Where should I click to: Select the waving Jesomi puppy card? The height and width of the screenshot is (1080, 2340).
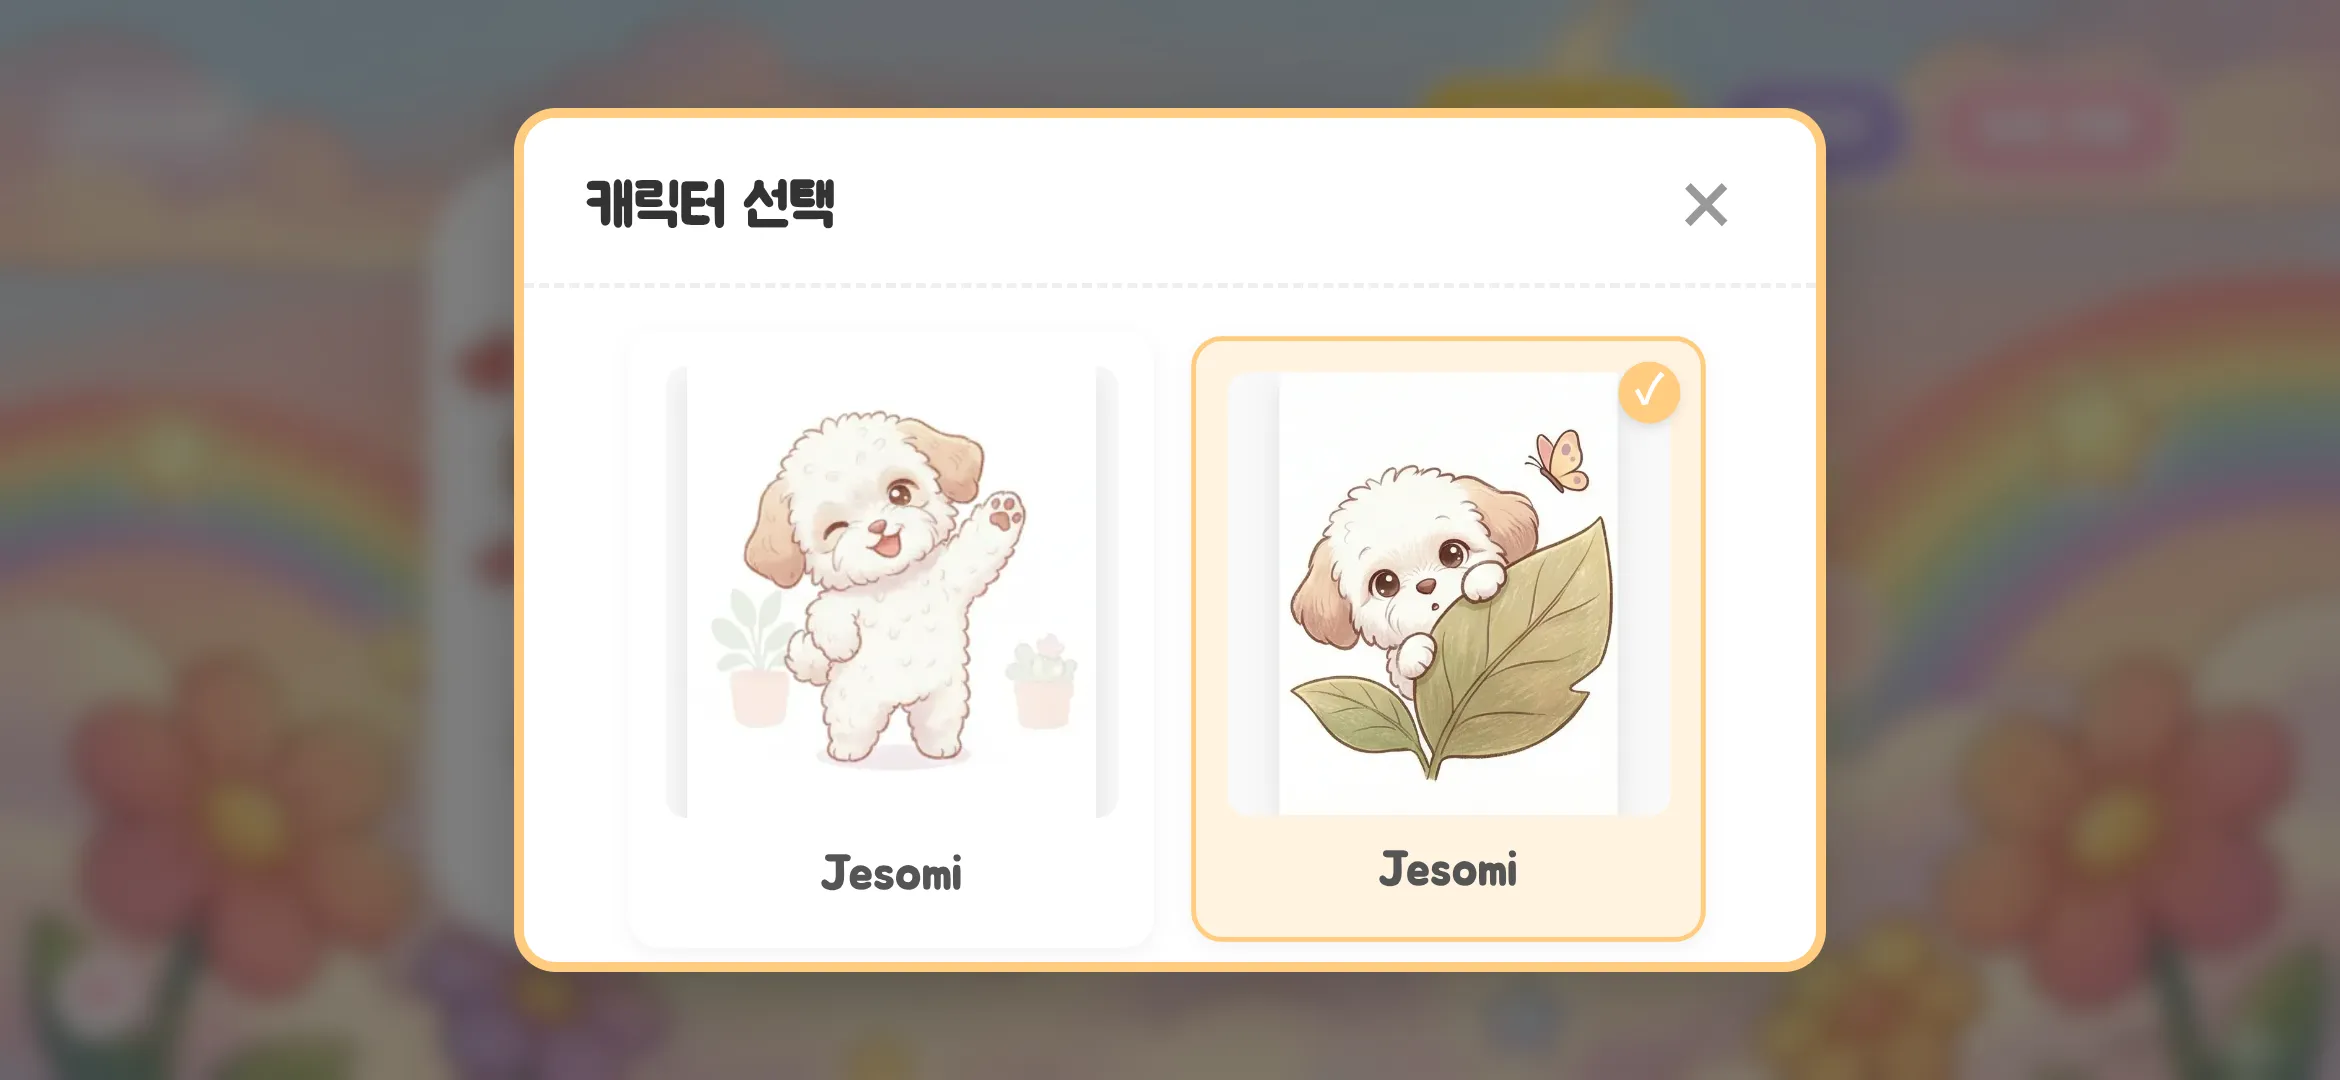tap(891, 640)
